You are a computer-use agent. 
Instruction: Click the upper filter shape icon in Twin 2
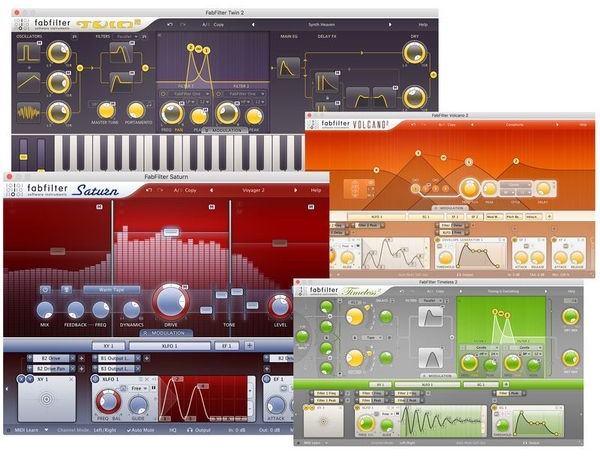click(x=121, y=52)
